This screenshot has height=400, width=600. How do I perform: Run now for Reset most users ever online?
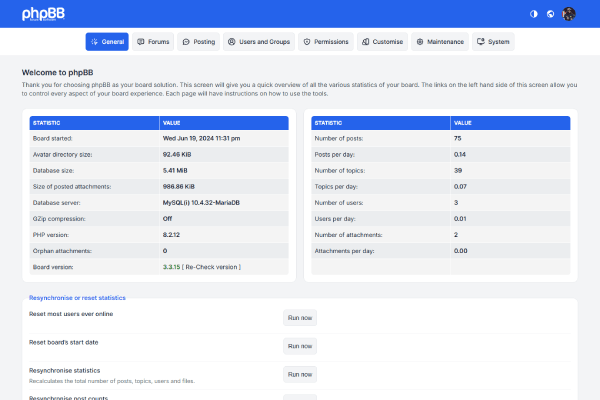tap(300, 318)
